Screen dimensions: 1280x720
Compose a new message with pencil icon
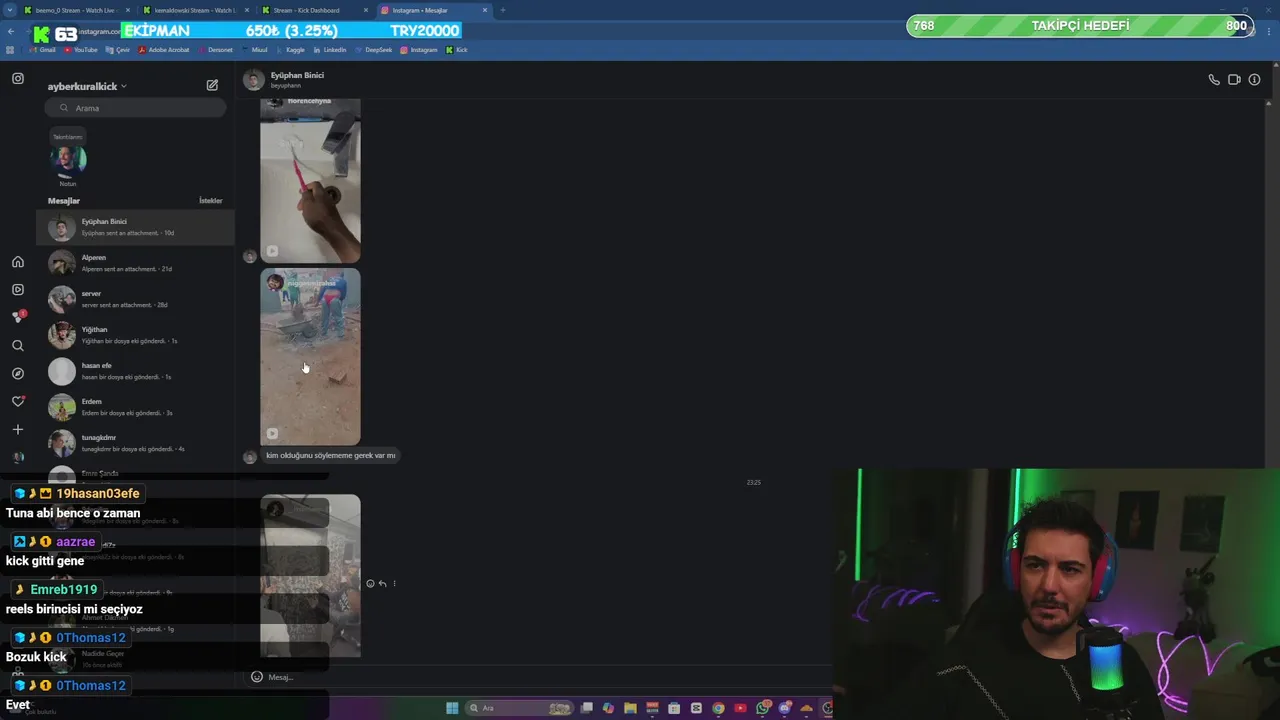click(x=212, y=86)
